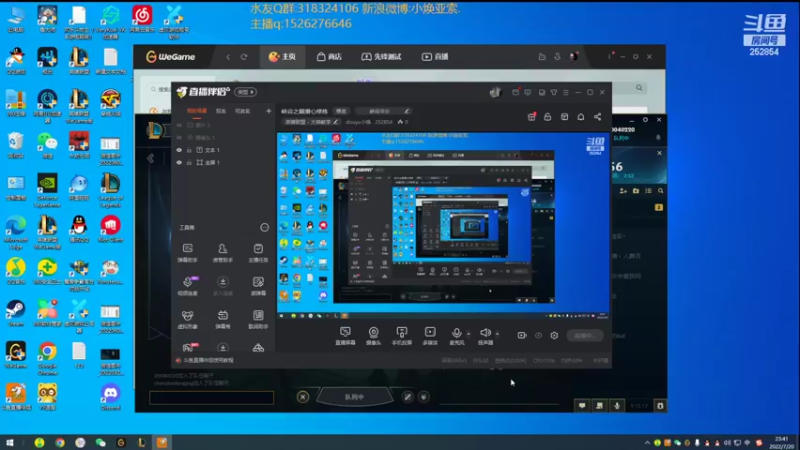The width and height of the screenshot is (800, 450).
Task: Mute the 麦克风 microphone
Action: (457, 336)
